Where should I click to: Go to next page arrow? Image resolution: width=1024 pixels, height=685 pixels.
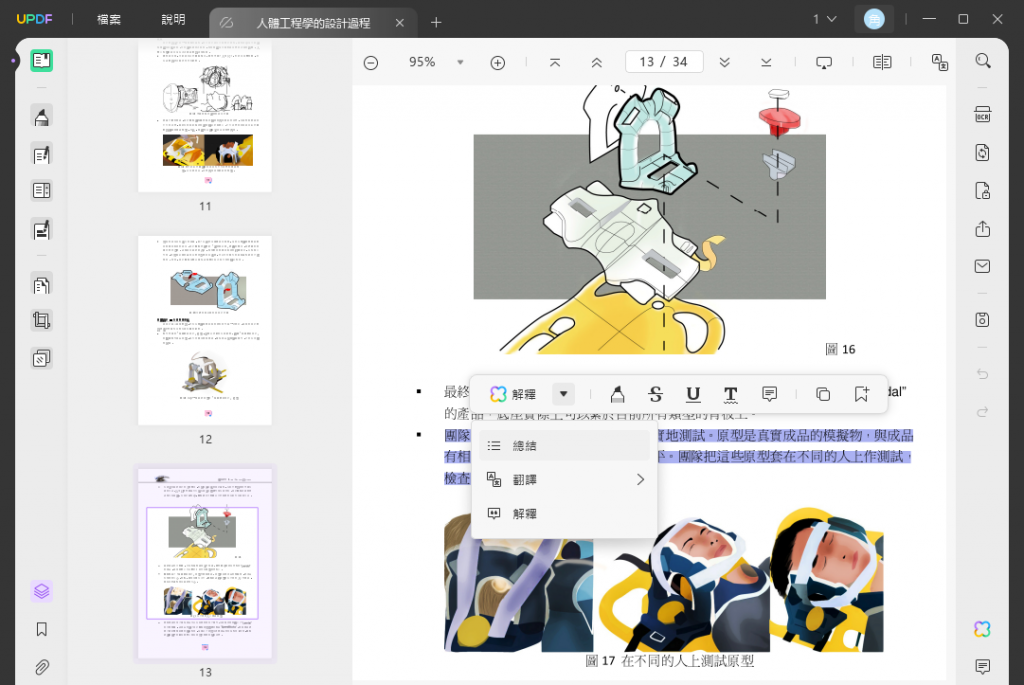(x=724, y=63)
